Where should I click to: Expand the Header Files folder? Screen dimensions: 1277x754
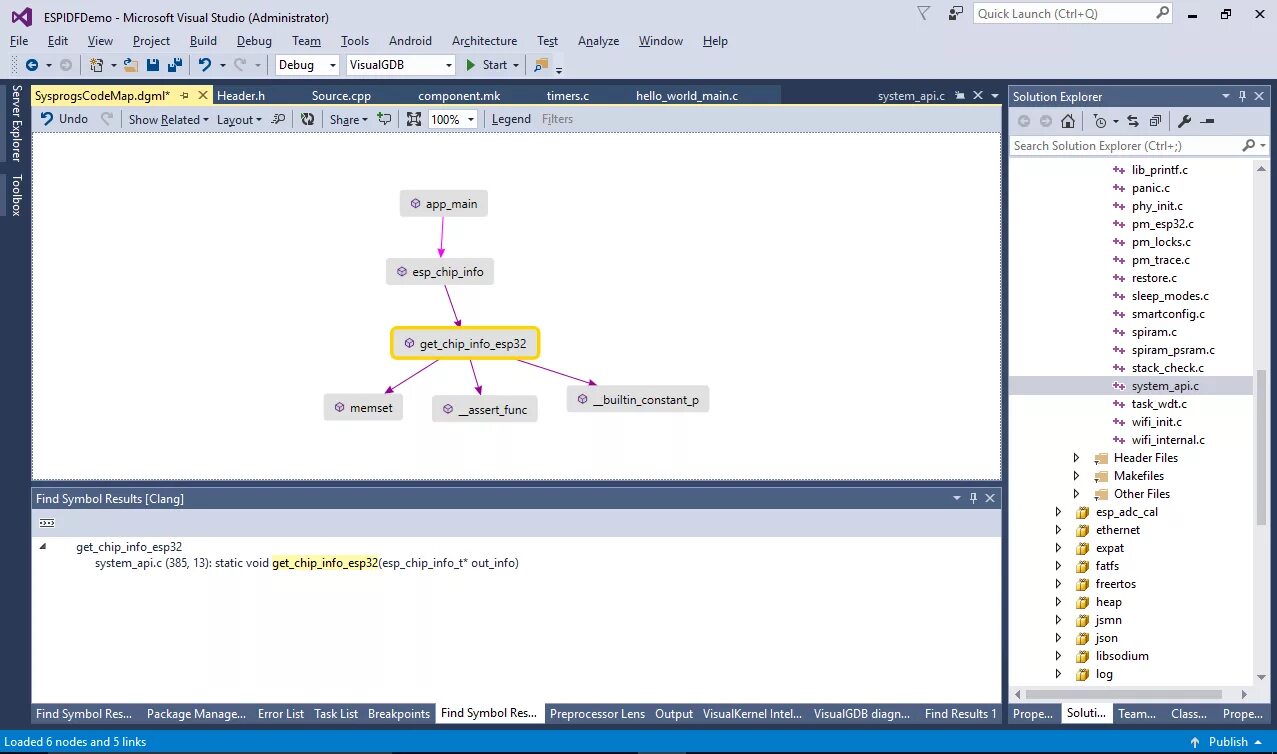tap(1076, 458)
